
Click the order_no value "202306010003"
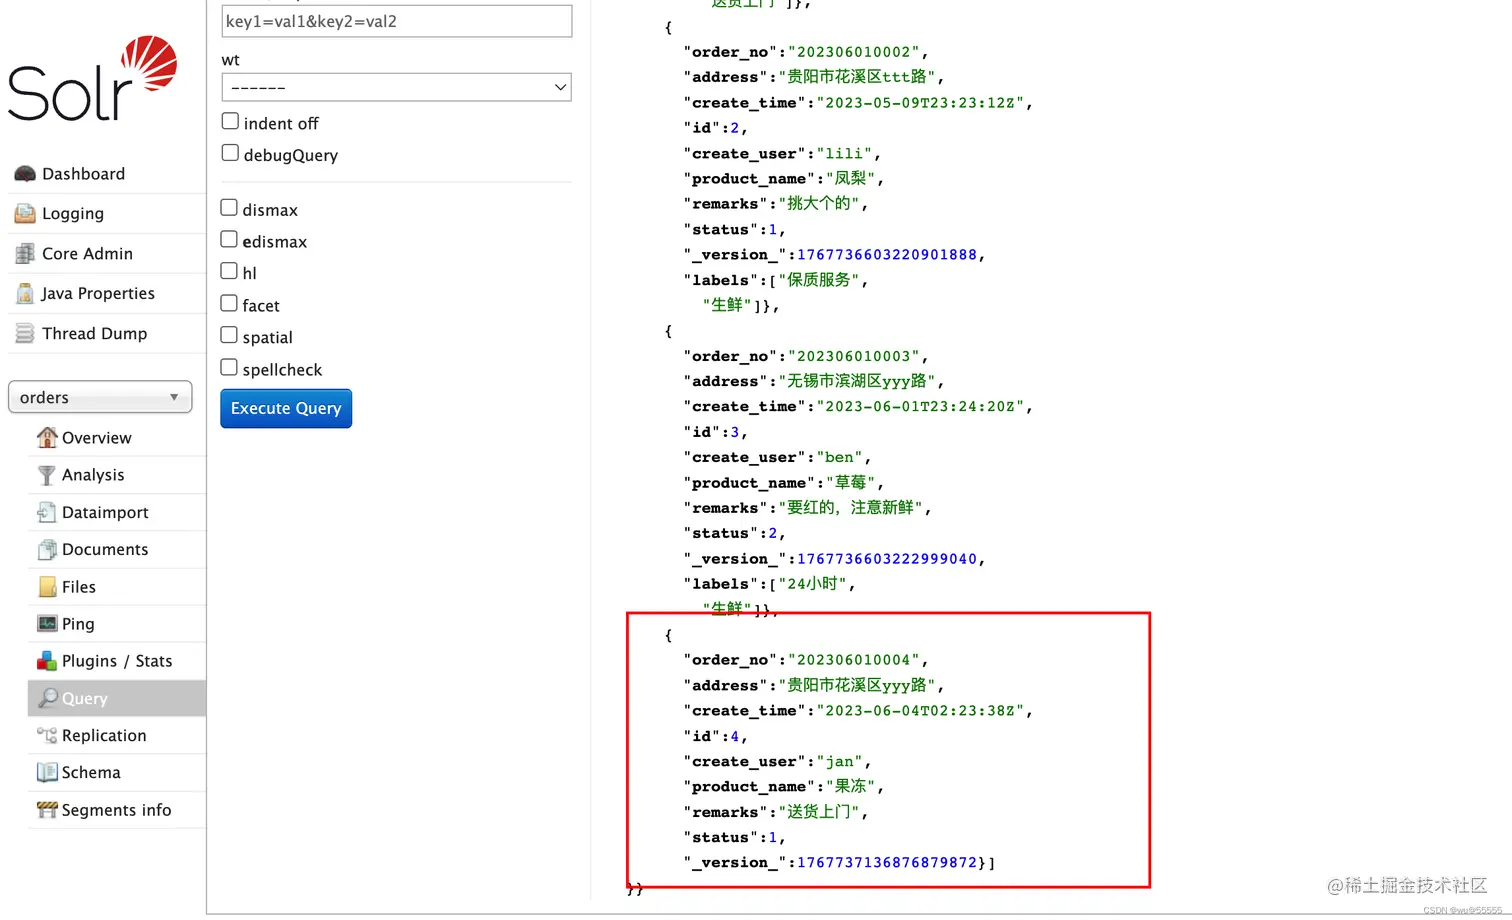(x=854, y=356)
